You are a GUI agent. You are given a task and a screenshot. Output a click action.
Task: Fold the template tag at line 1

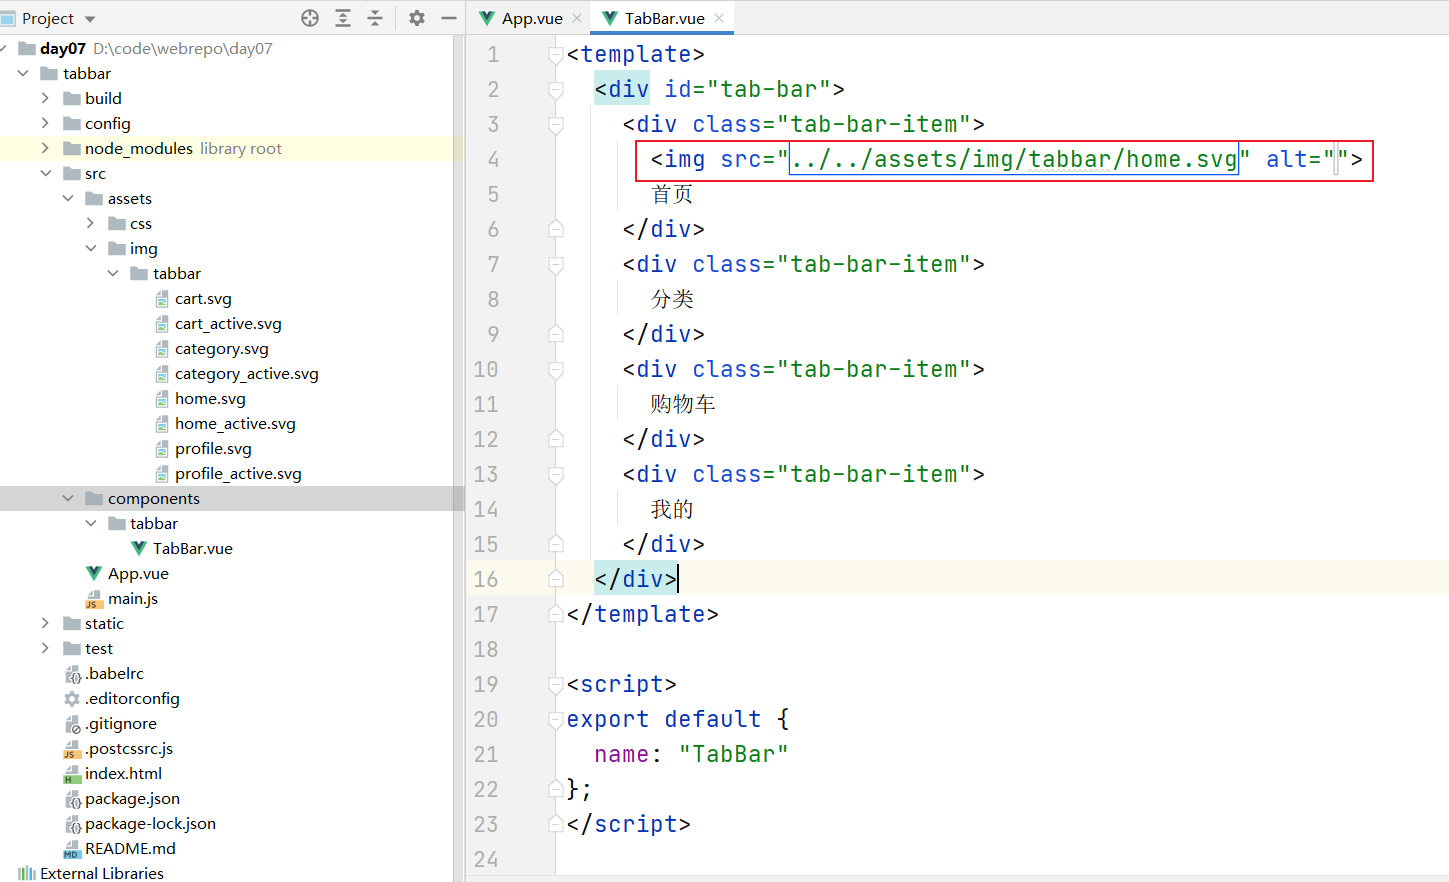click(x=556, y=55)
